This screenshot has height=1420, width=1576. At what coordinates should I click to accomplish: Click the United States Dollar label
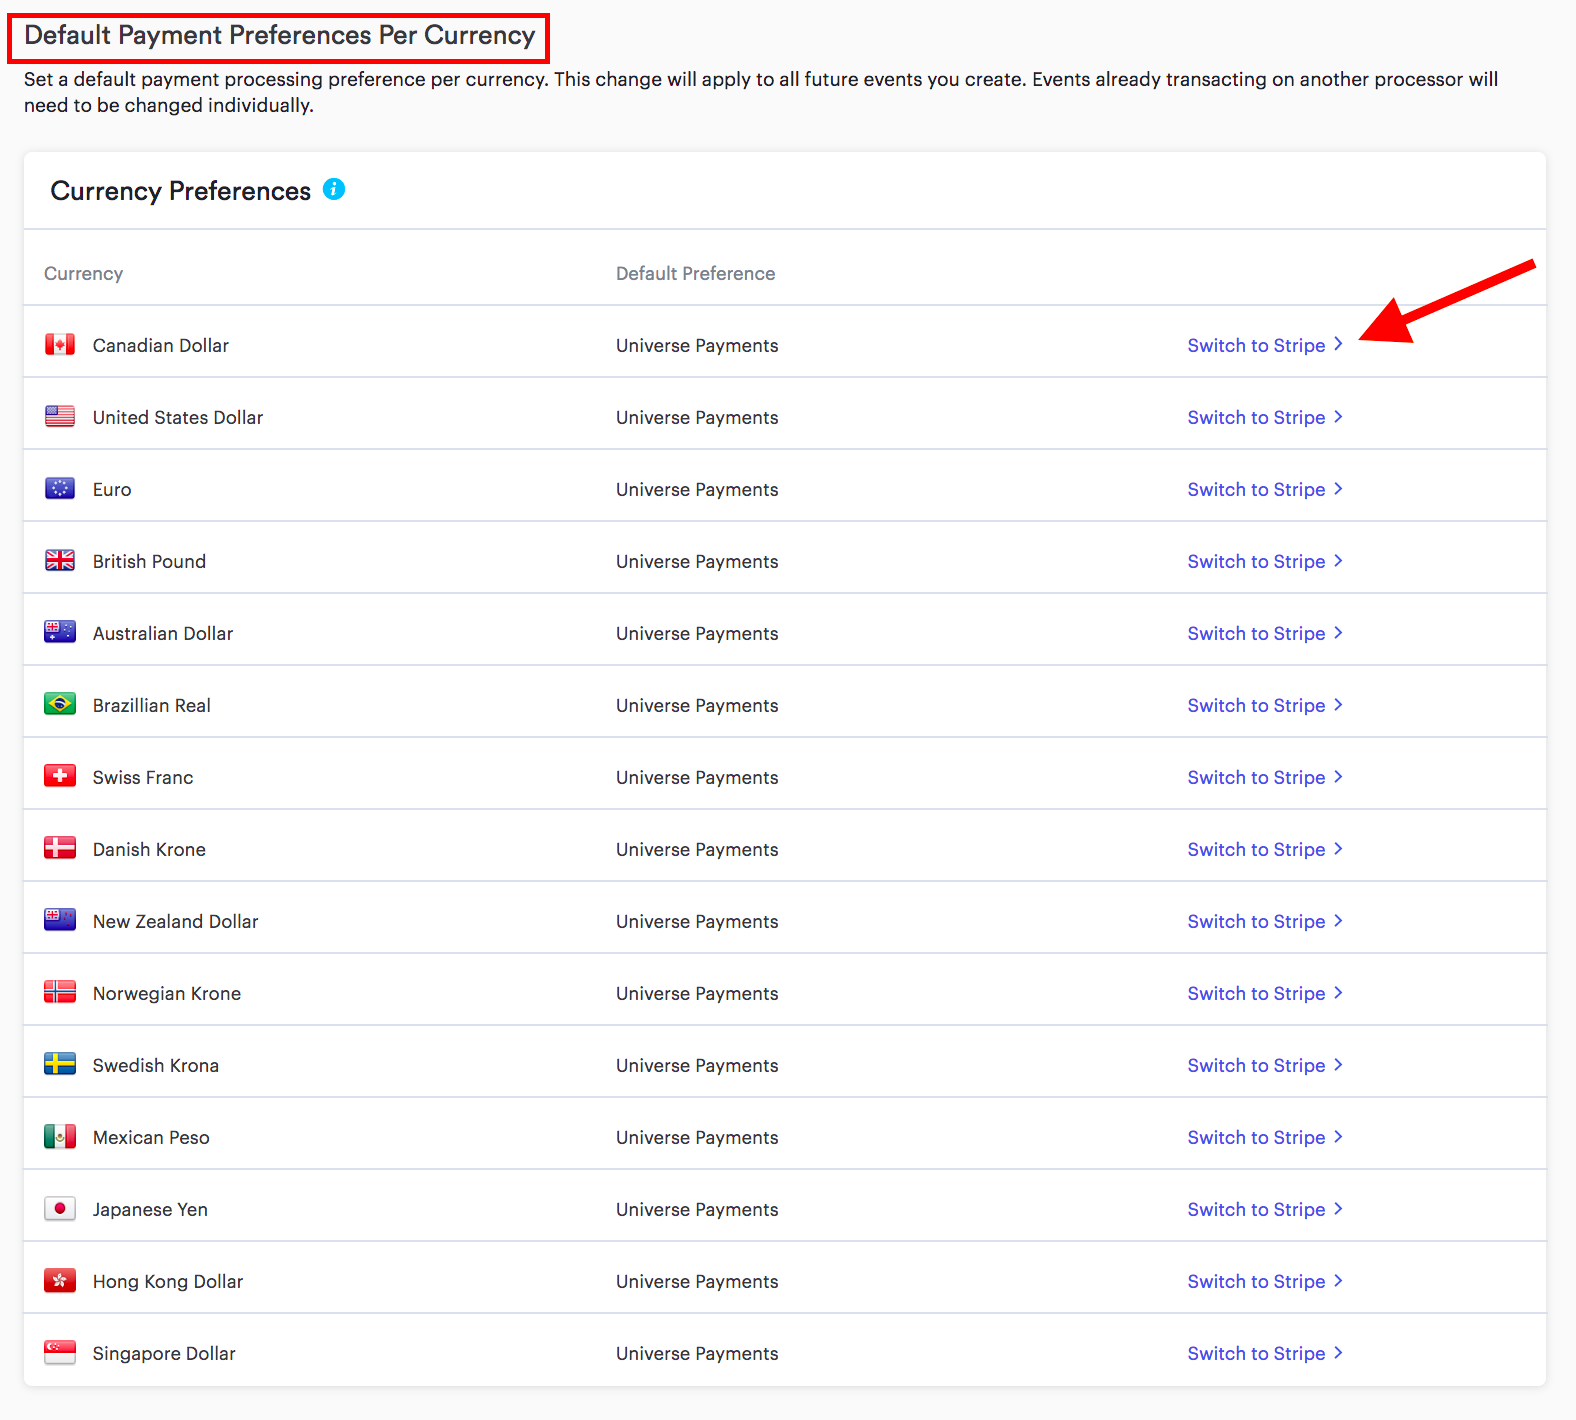(178, 417)
